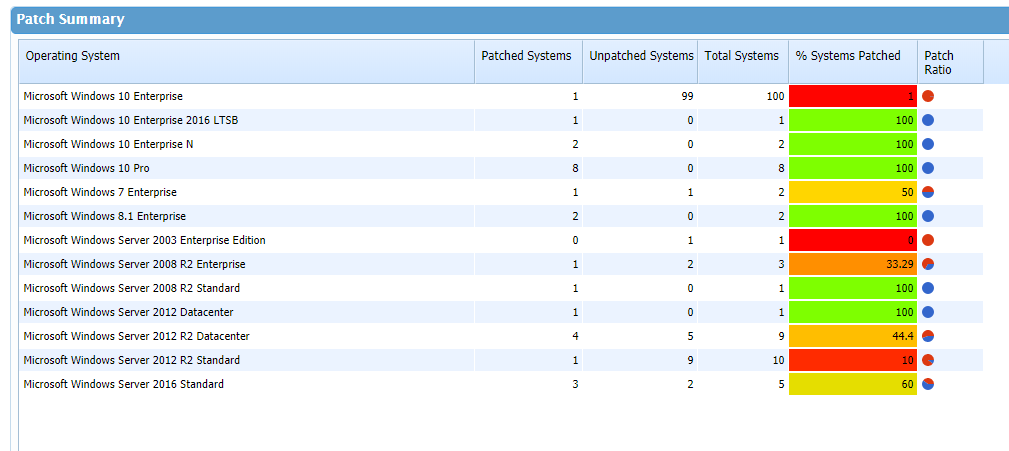The width and height of the screenshot is (1009, 451).
Task: Click the pie icon for Server 2012 Datacenter
Action: point(928,312)
